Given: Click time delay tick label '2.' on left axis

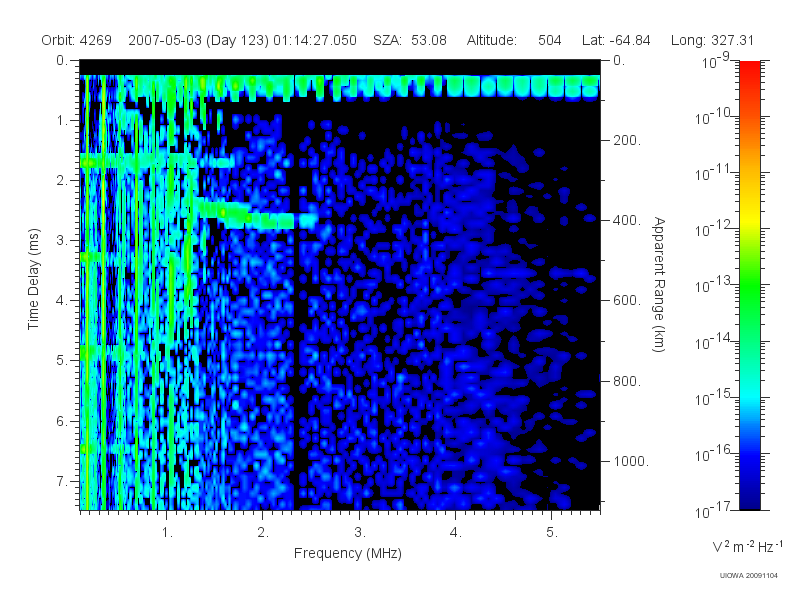Looking at the screenshot, I should (x=62, y=181).
